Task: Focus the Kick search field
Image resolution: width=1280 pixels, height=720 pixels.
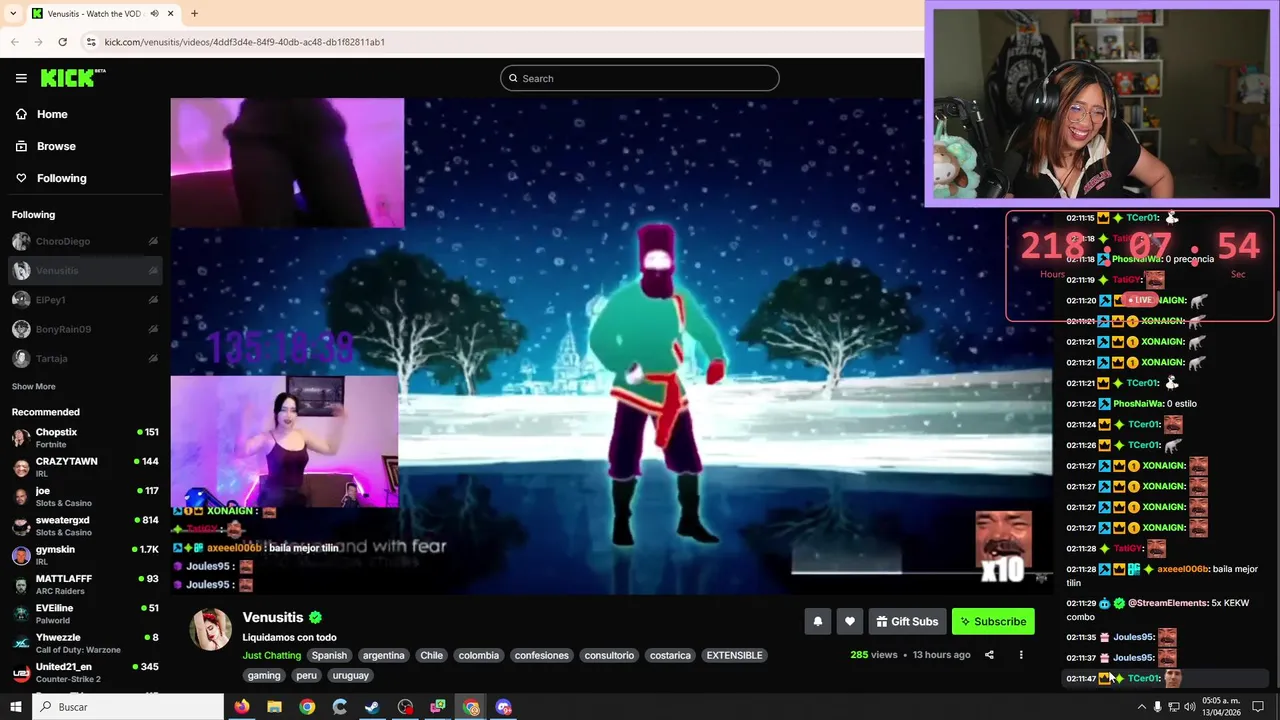Action: 640,78
